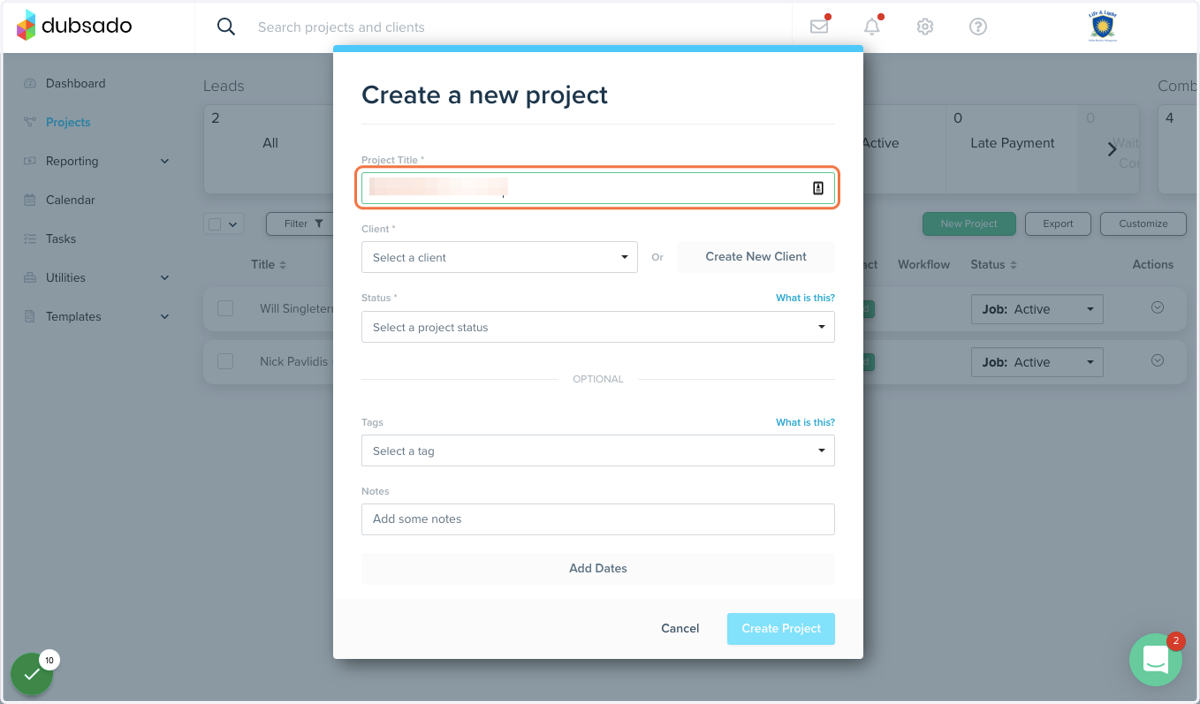The image size is (1200, 704).
Task: Click the Create Project button
Action: click(781, 628)
